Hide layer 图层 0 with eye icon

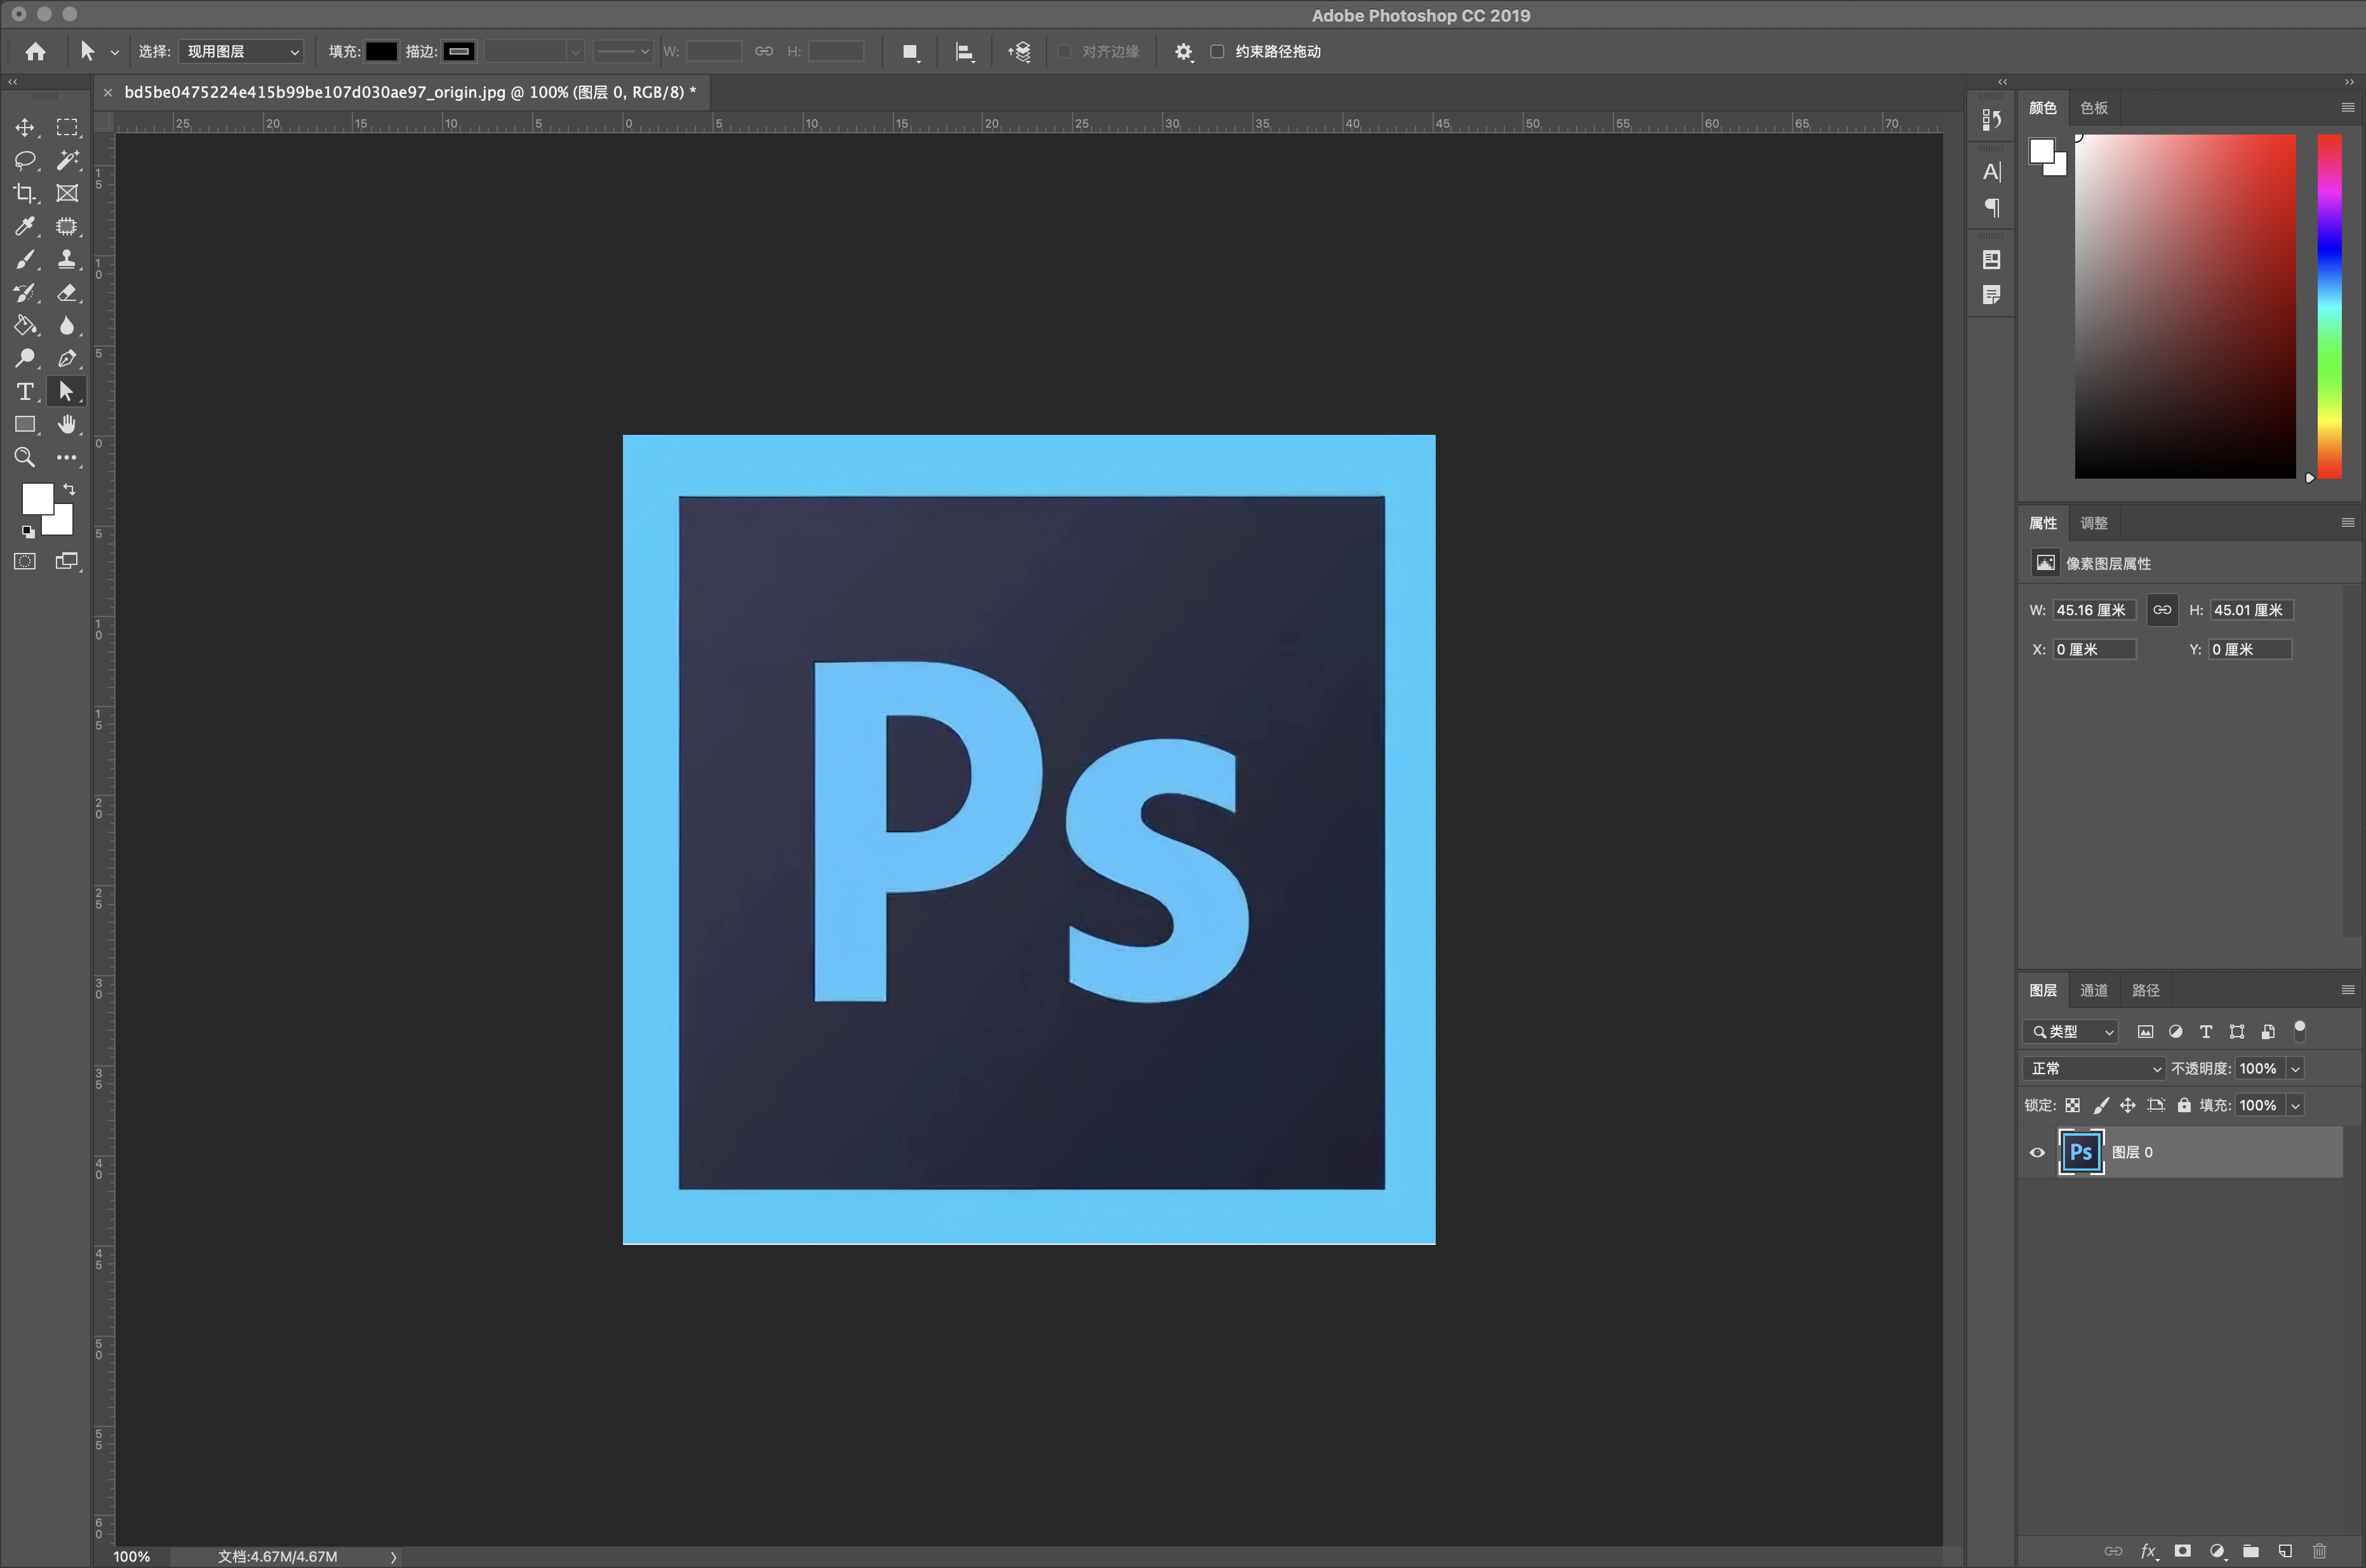pos(2037,1152)
